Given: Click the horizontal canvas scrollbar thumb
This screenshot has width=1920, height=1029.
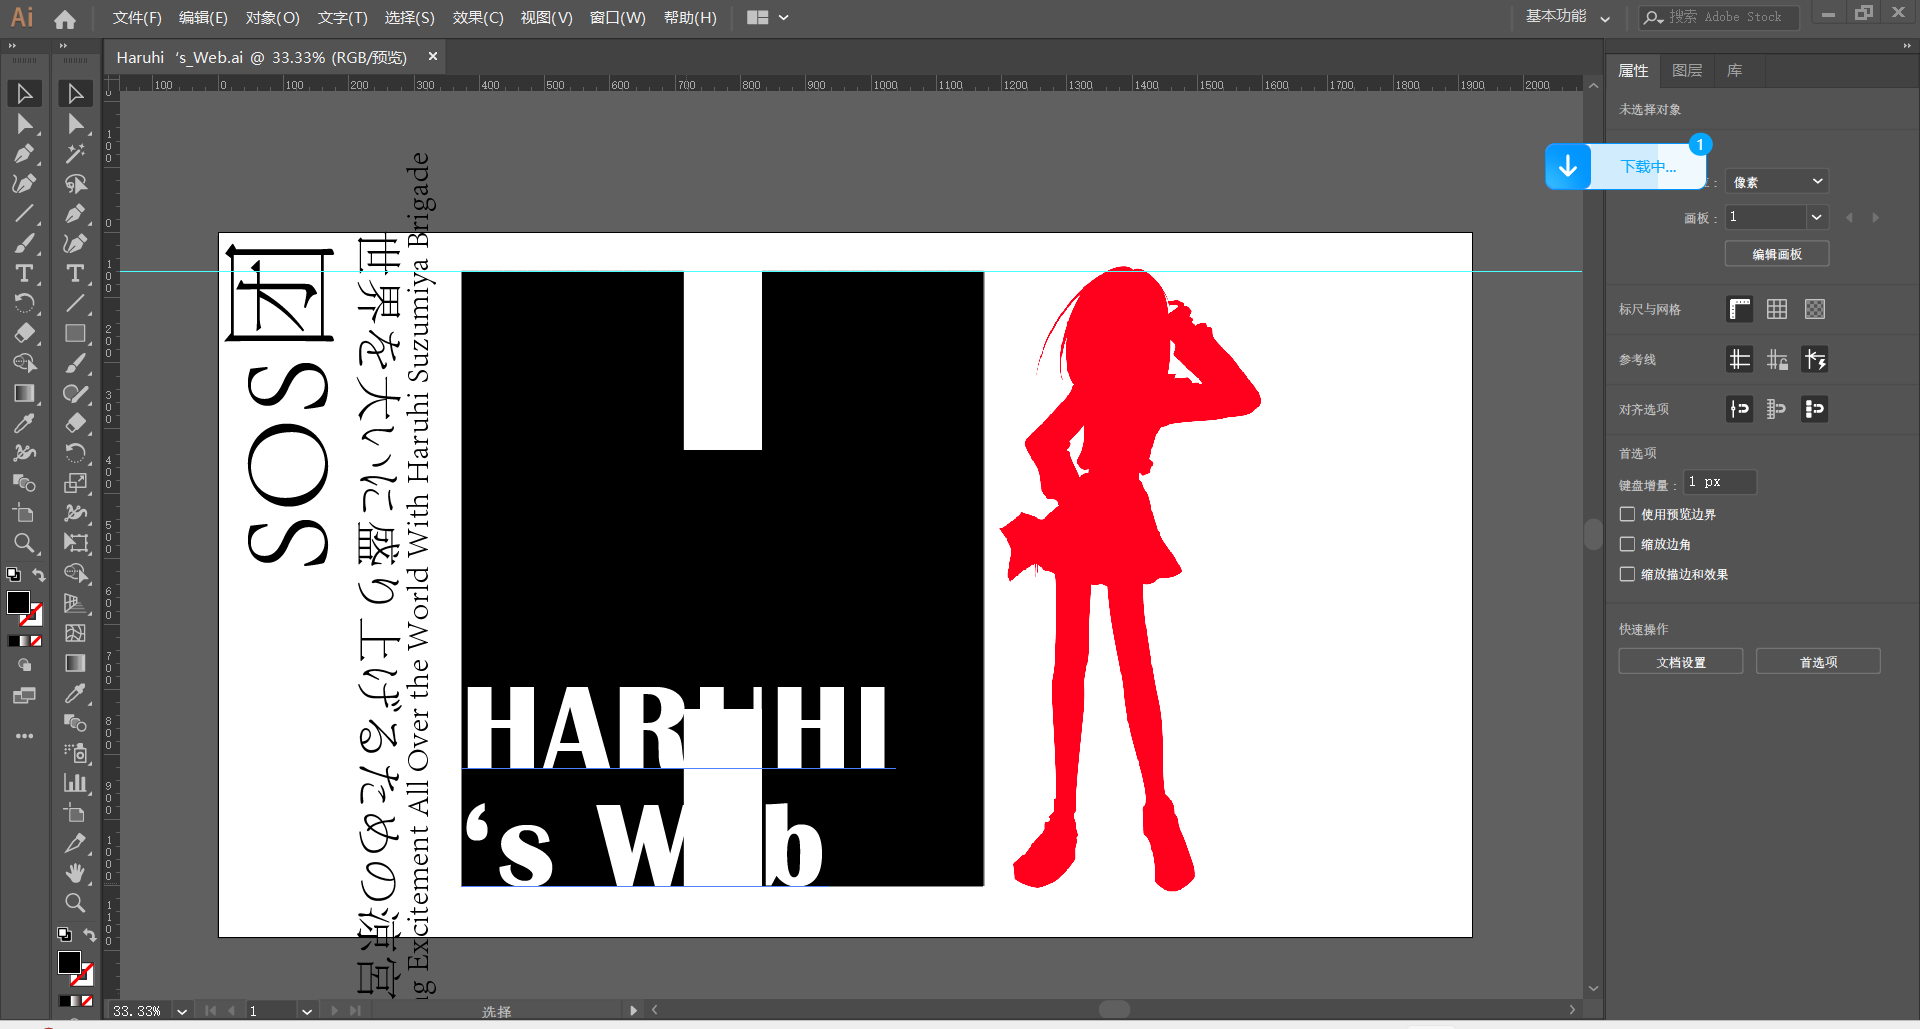Looking at the screenshot, I should tap(1114, 1010).
